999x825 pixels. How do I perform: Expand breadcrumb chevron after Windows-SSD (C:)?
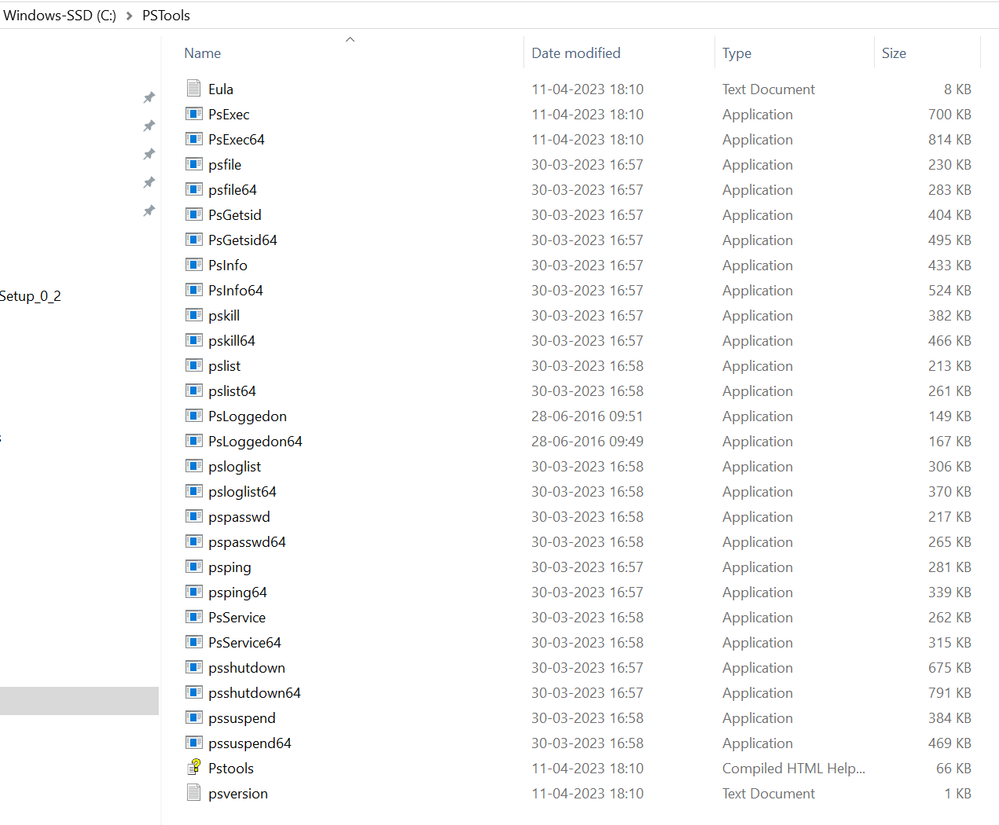129,15
